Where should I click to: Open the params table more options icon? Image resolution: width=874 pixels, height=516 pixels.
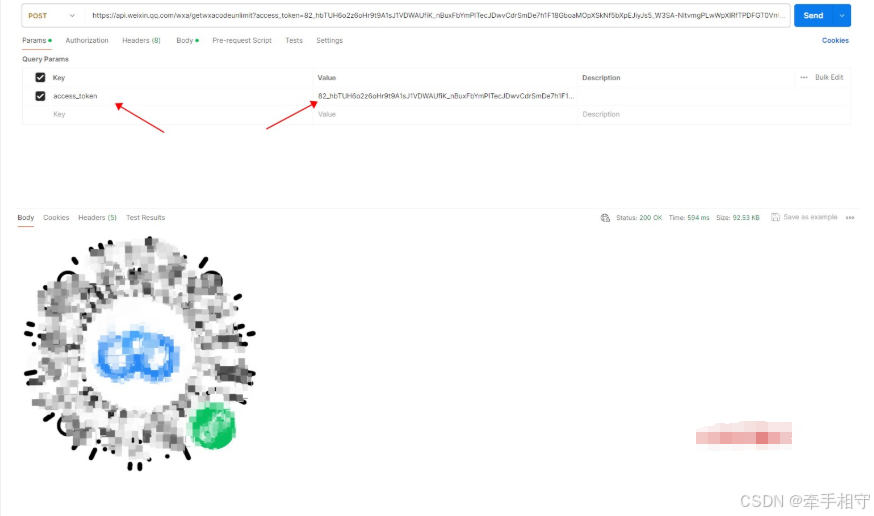tap(804, 77)
